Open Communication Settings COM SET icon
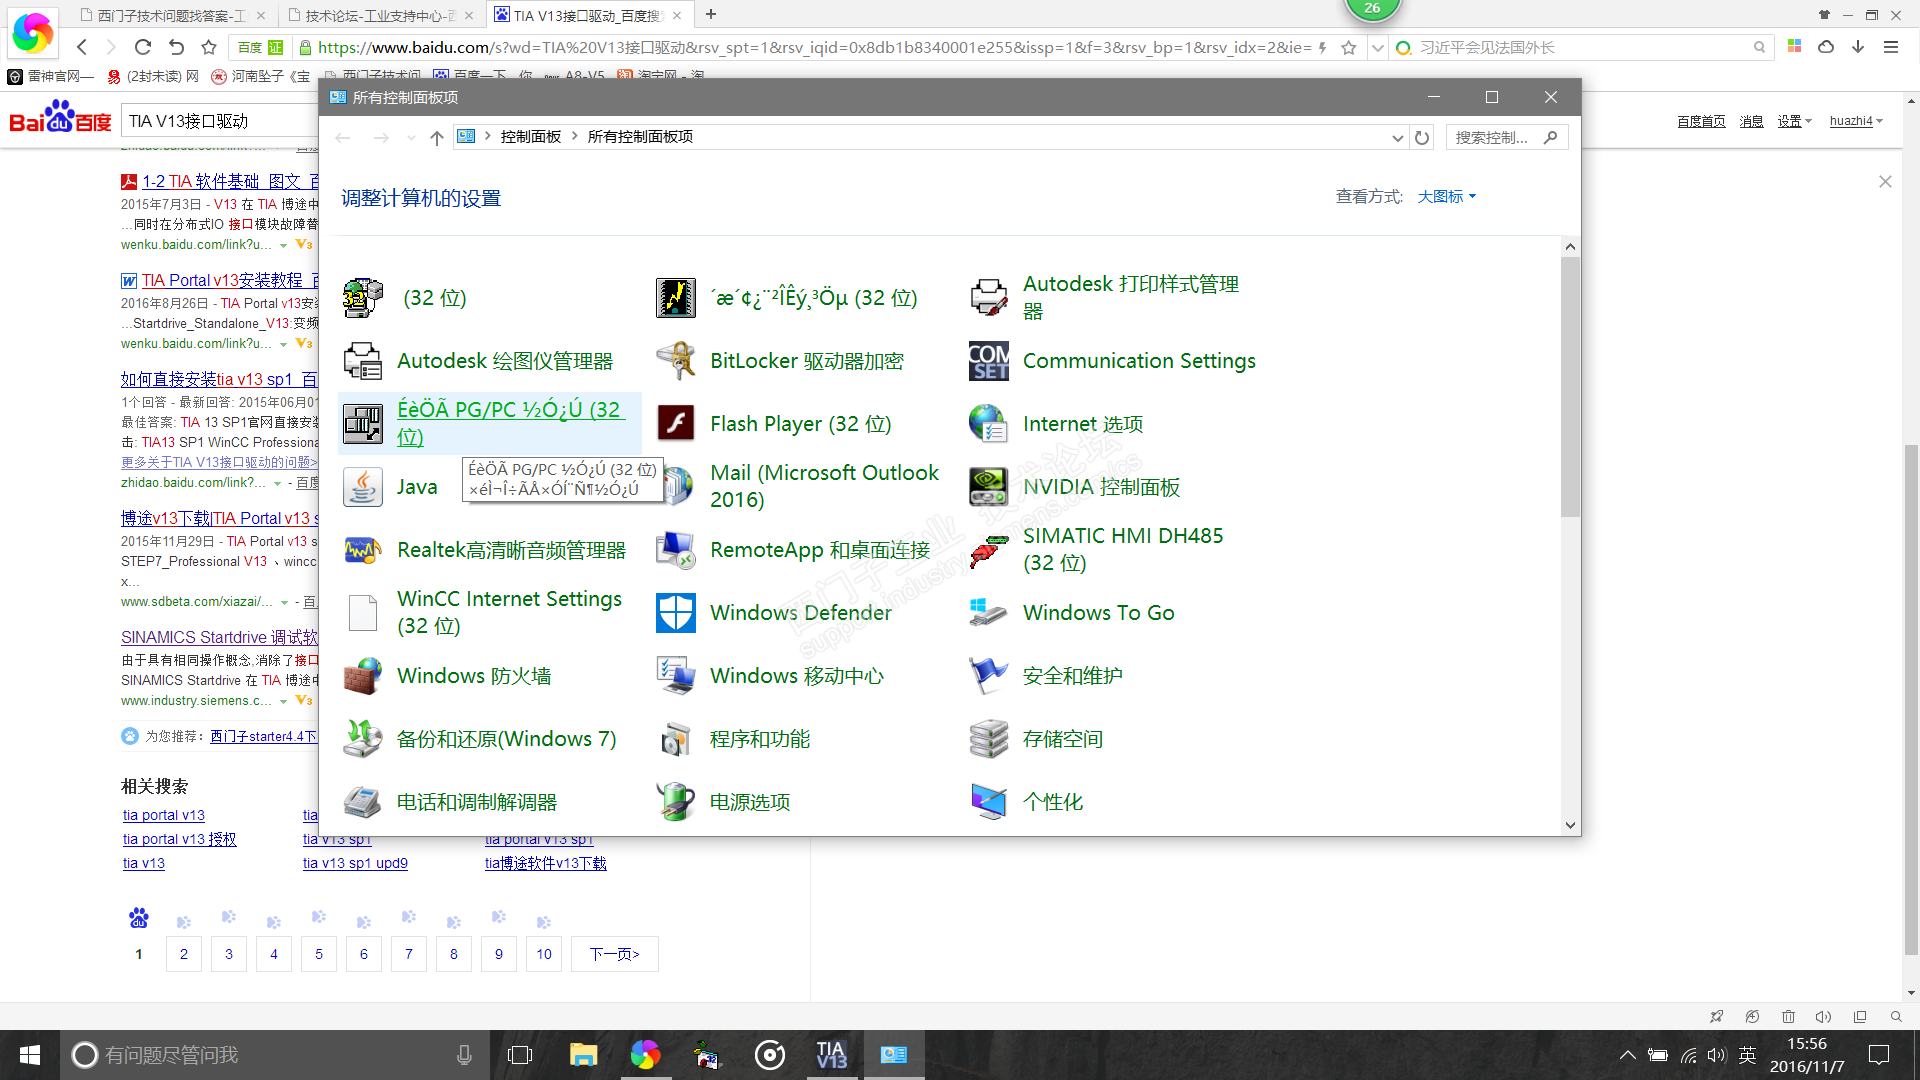This screenshot has width=1920, height=1080. (989, 361)
